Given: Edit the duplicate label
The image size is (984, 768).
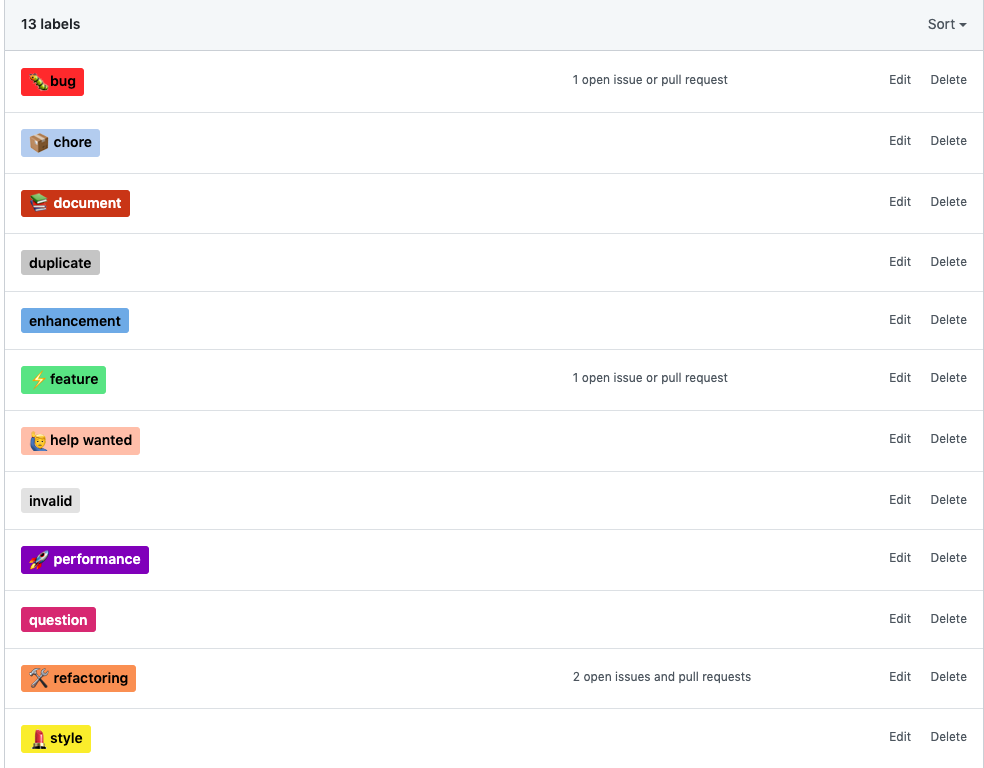Looking at the screenshot, I should pos(900,262).
